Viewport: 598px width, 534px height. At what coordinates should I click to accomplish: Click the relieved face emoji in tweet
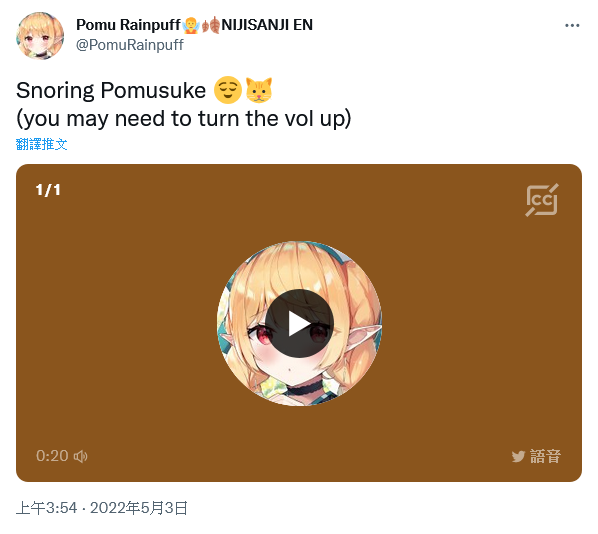click(x=228, y=90)
